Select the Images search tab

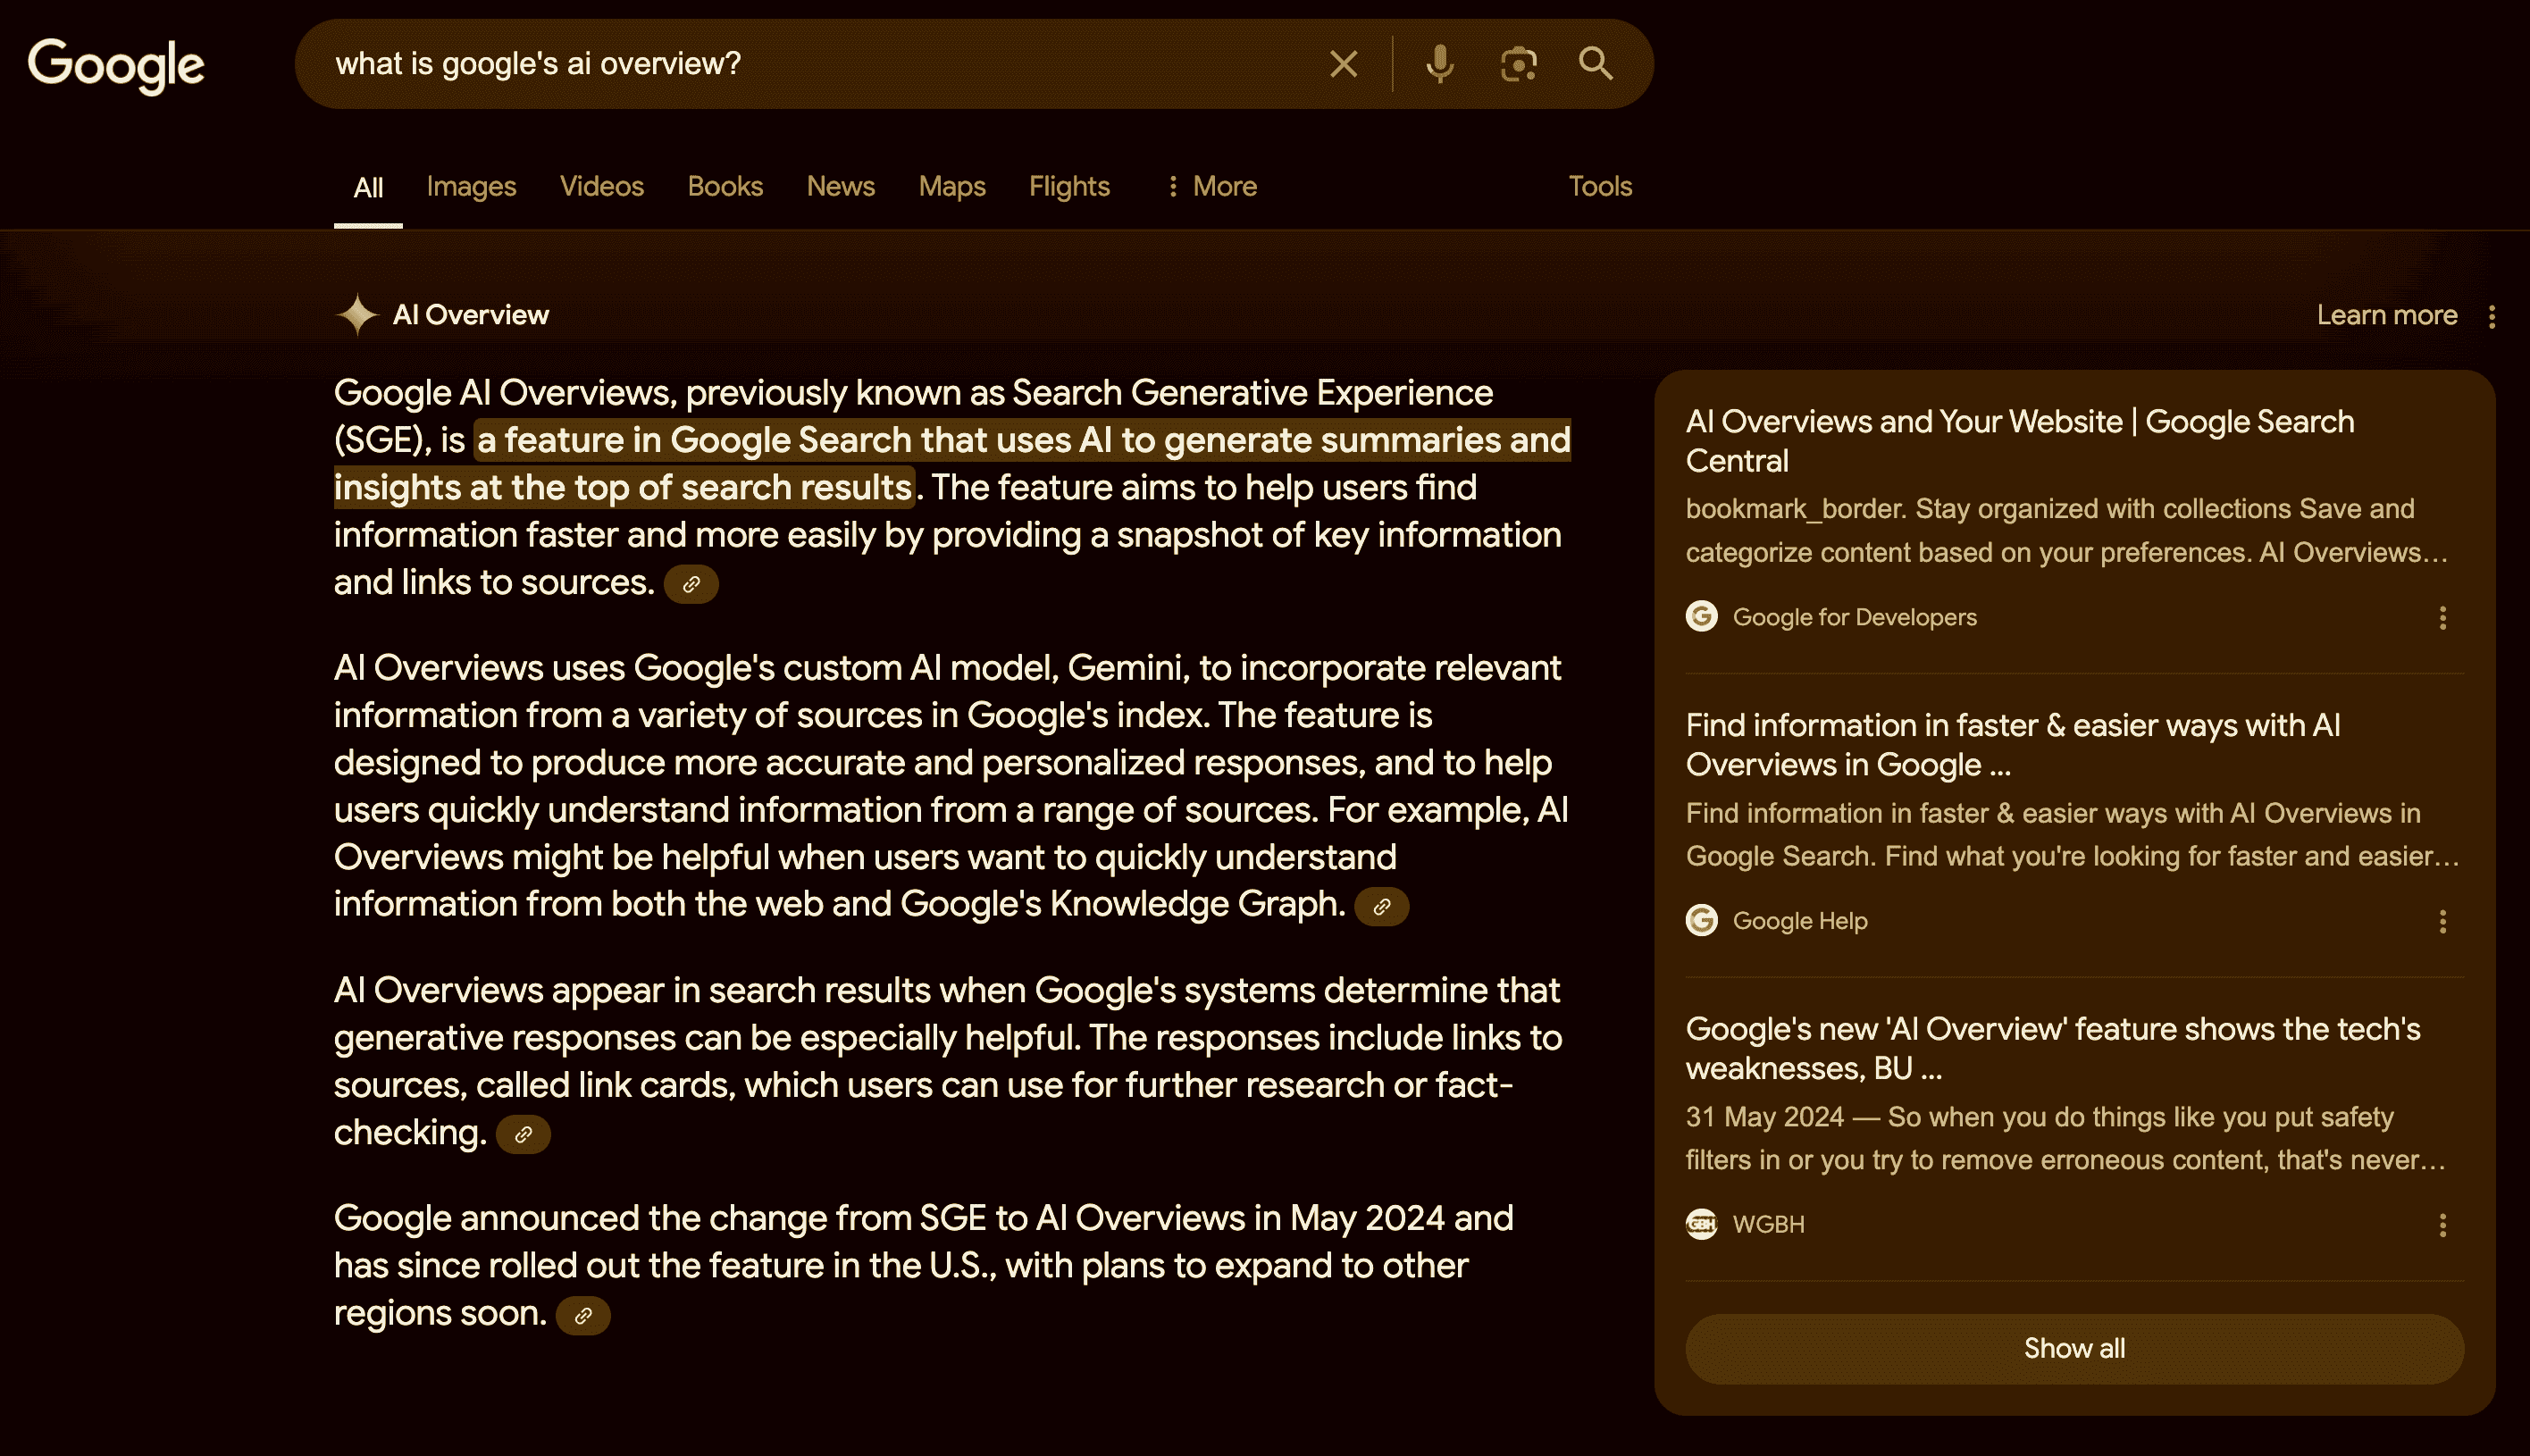(471, 186)
